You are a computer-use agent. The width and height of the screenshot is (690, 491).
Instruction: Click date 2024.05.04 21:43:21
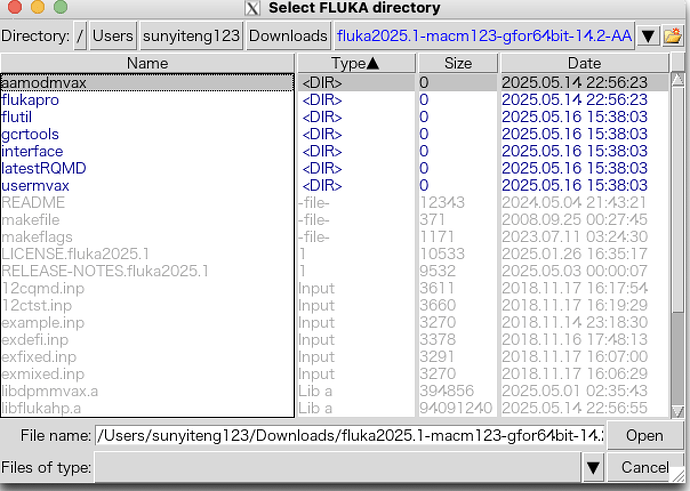(x=574, y=203)
